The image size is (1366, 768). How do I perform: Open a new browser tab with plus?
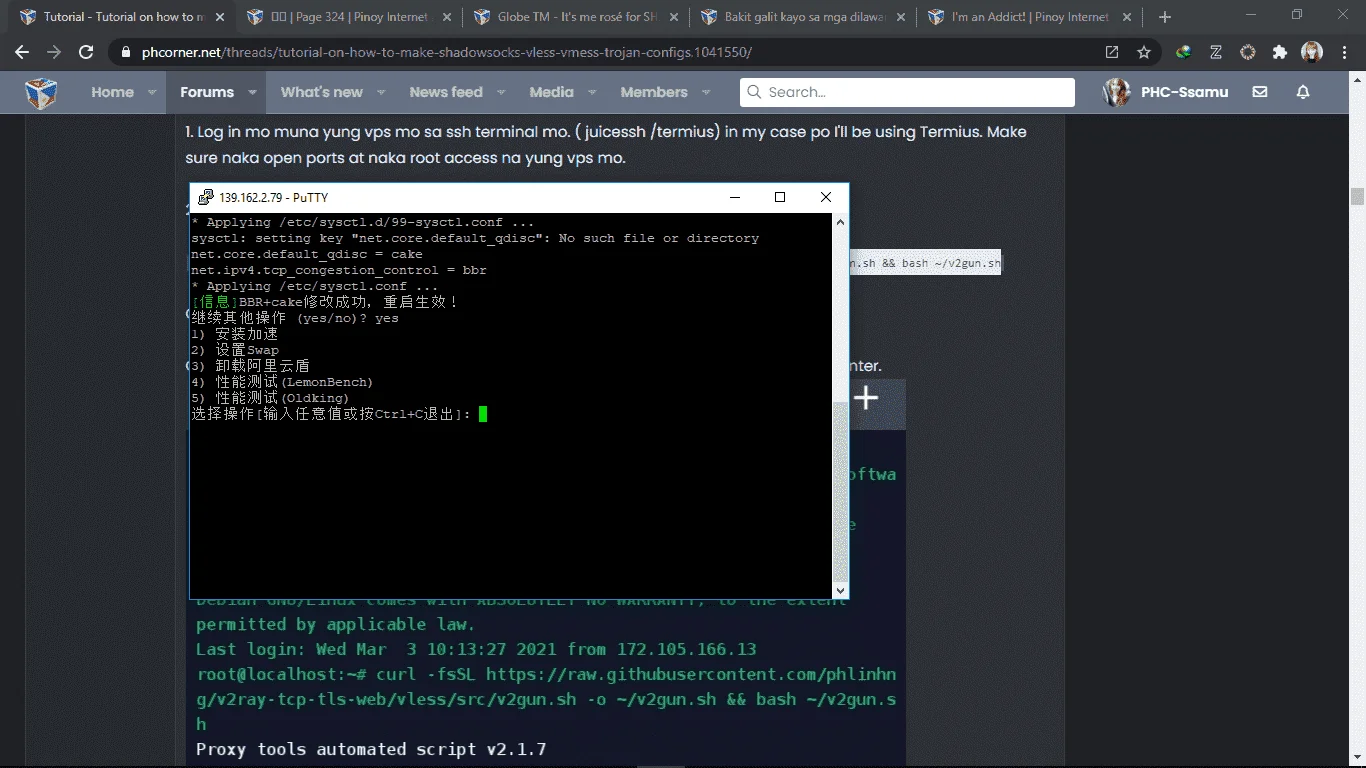click(1165, 17)
